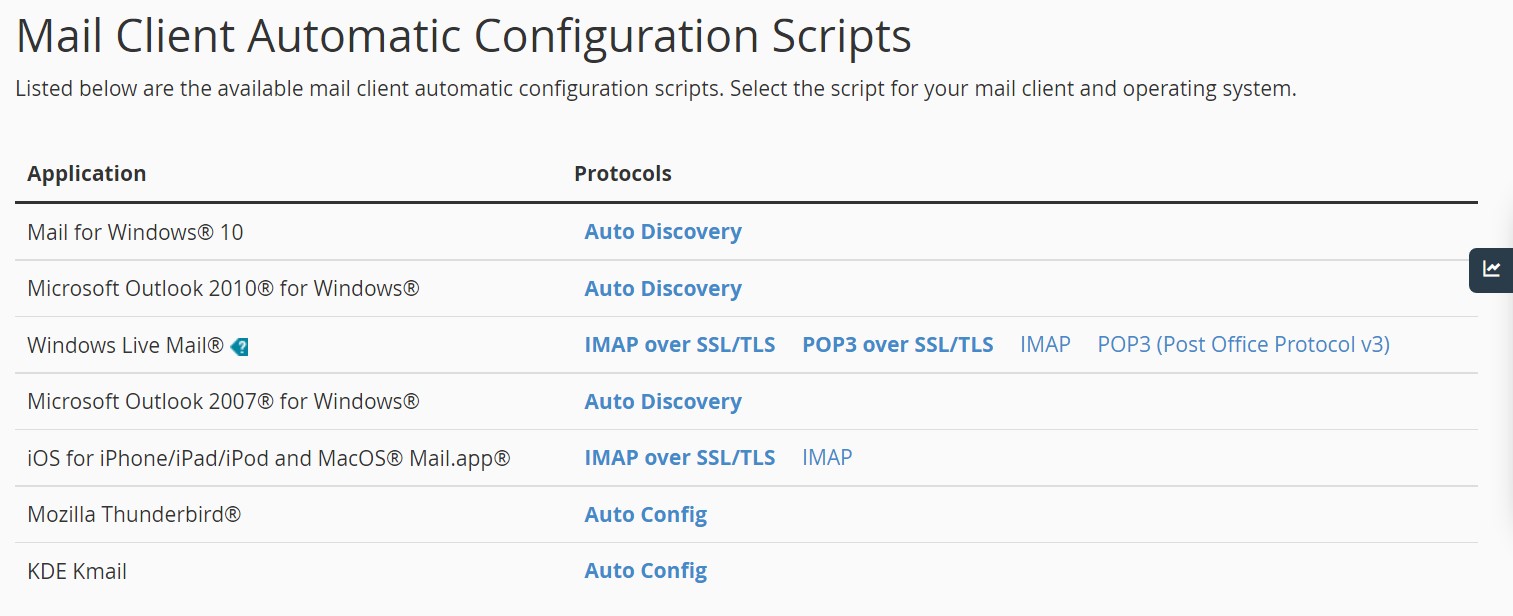Click the KDE Kmail application name
This screenshot has height=616, width=1513.
click(x=77, y=572)
